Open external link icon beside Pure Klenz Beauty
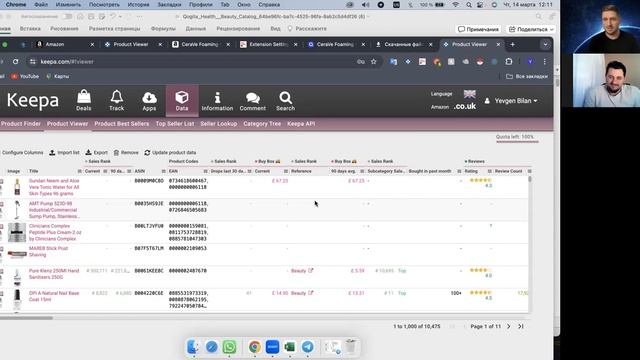Image resolution: width=640 pixels, height=360 pixels. click(311, 270)
